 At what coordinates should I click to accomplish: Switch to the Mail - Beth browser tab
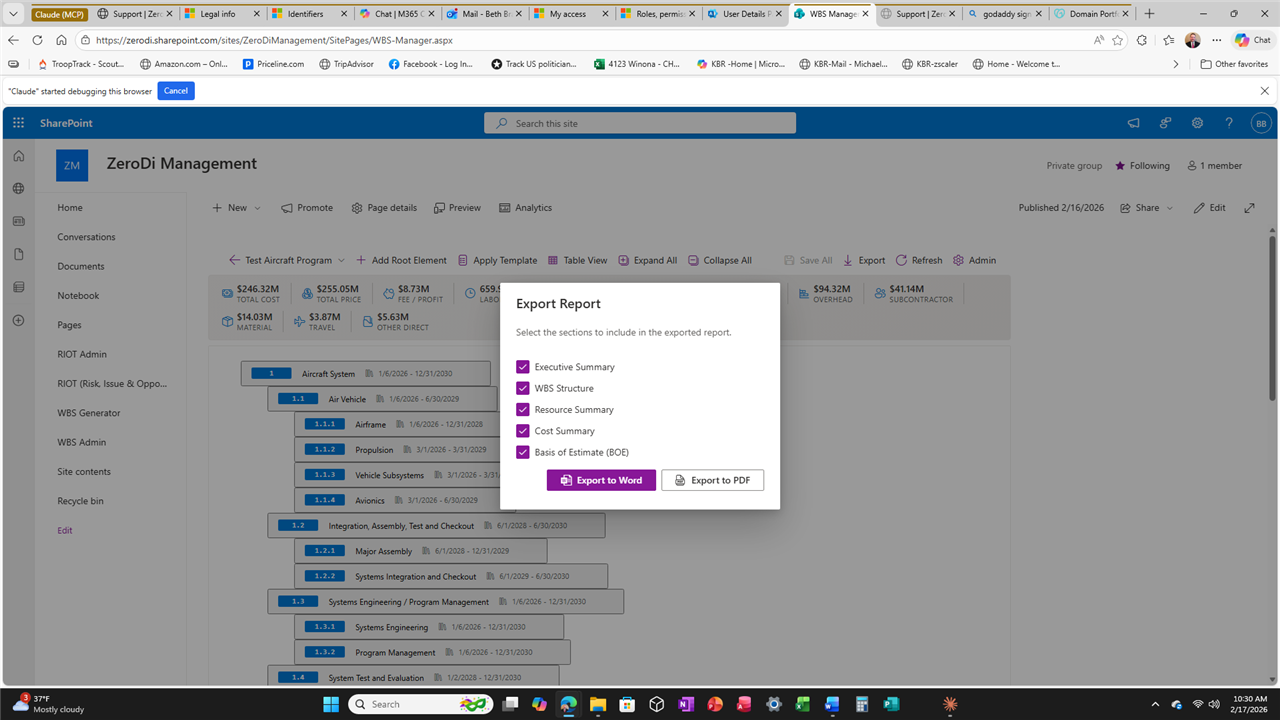tap(485, 14)
